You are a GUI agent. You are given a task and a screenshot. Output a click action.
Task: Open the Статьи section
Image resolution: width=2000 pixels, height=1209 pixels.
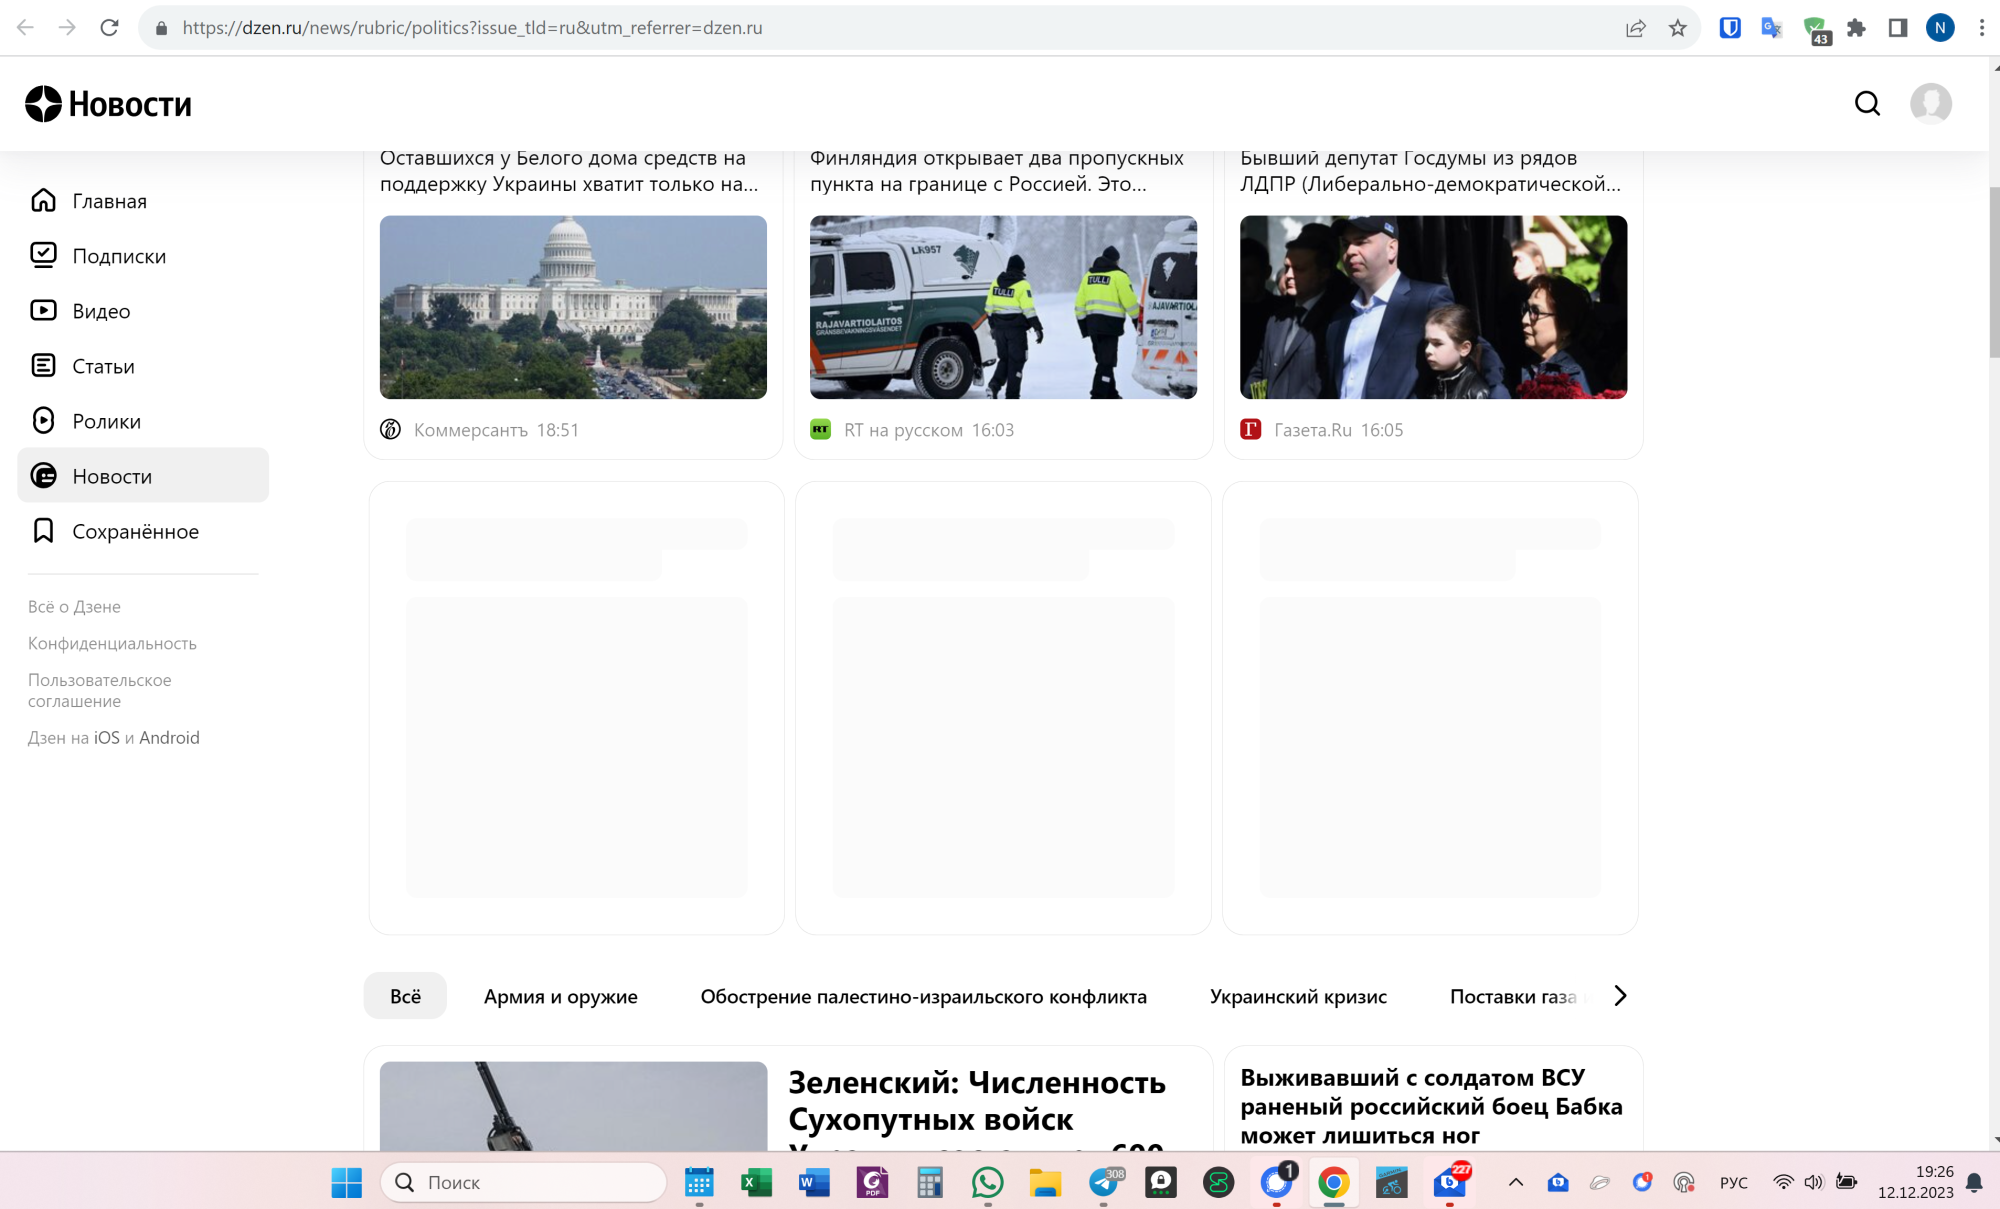pos(102,365)
